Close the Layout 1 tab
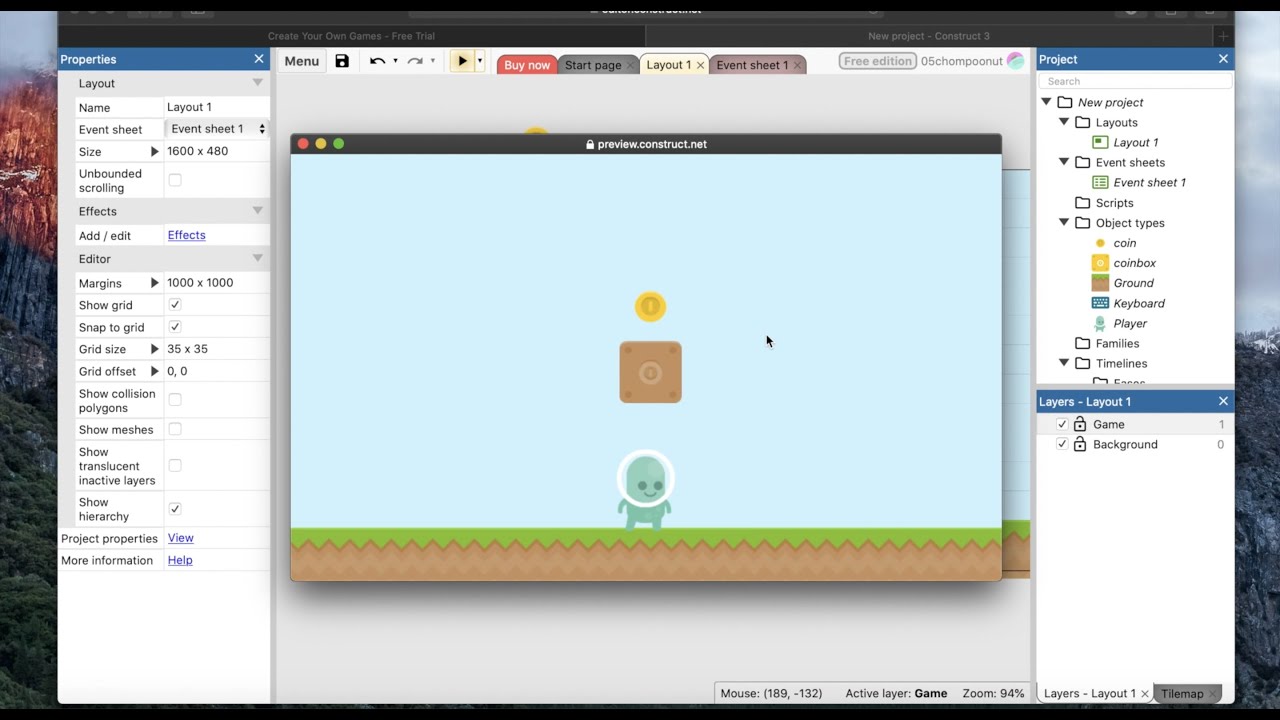The height and width of the screenshot is (720, 1280). [700, 66]
